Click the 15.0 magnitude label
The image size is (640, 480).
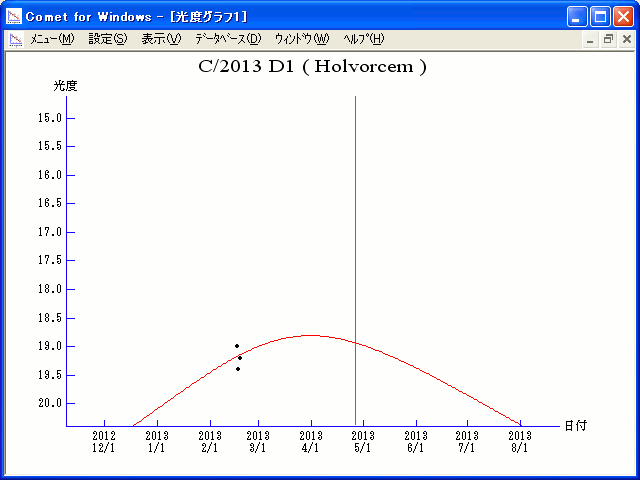coord(50,118)
